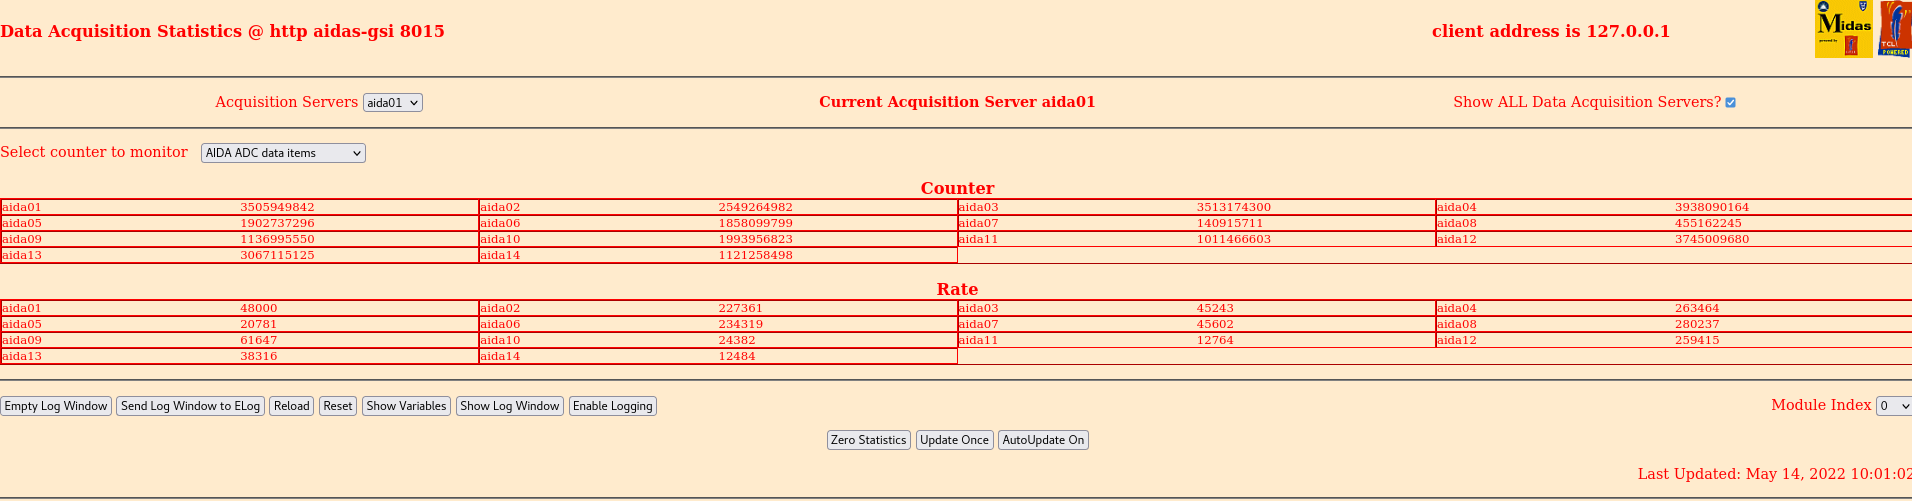
Task: Open the Module Index dropdown
Action: point(1894,406)
